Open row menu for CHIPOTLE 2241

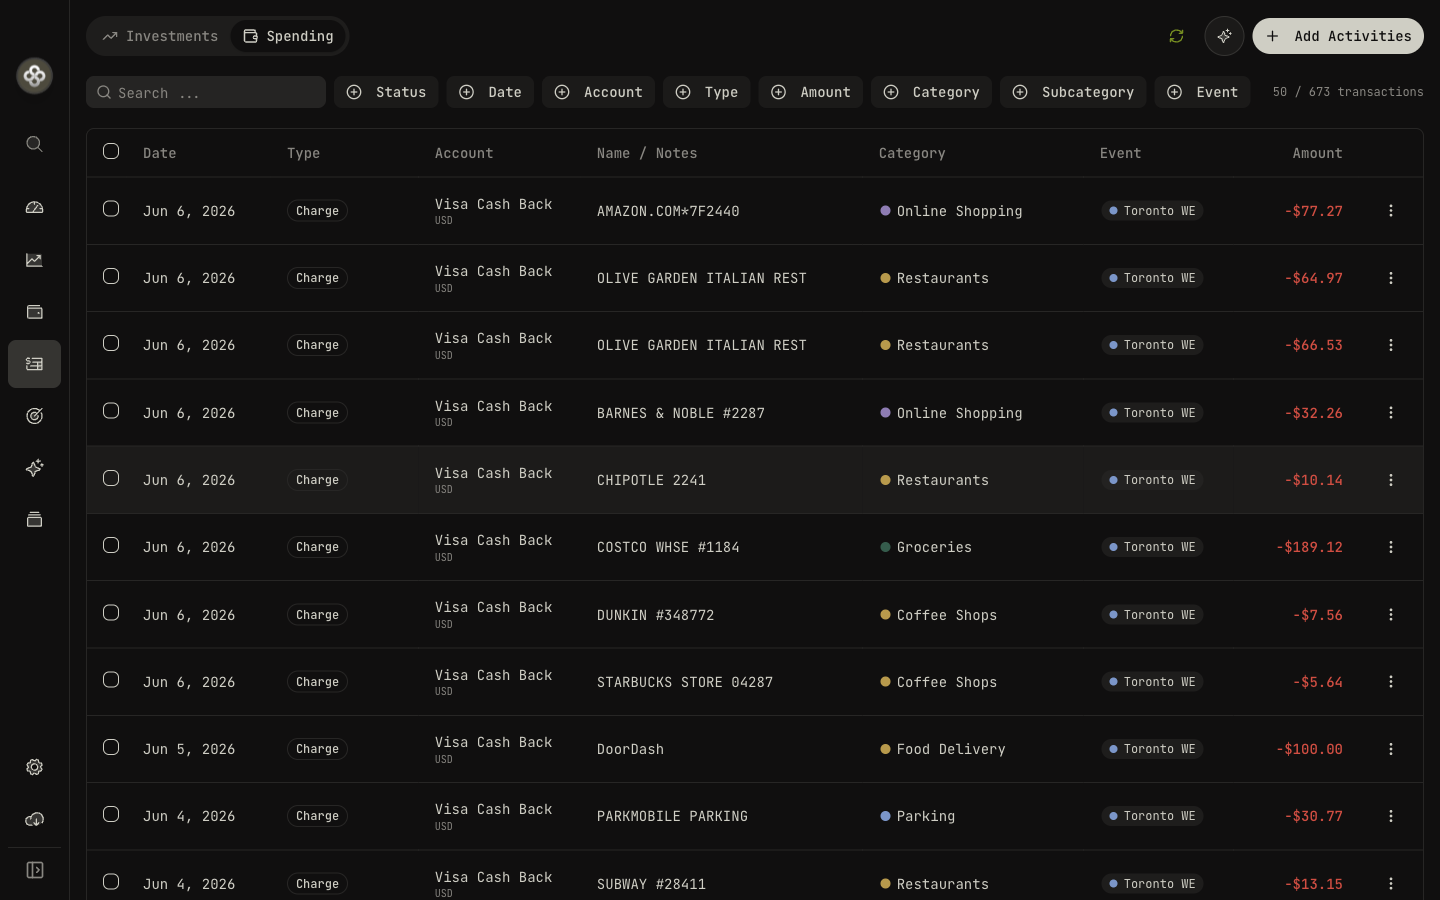point(1391,480)
